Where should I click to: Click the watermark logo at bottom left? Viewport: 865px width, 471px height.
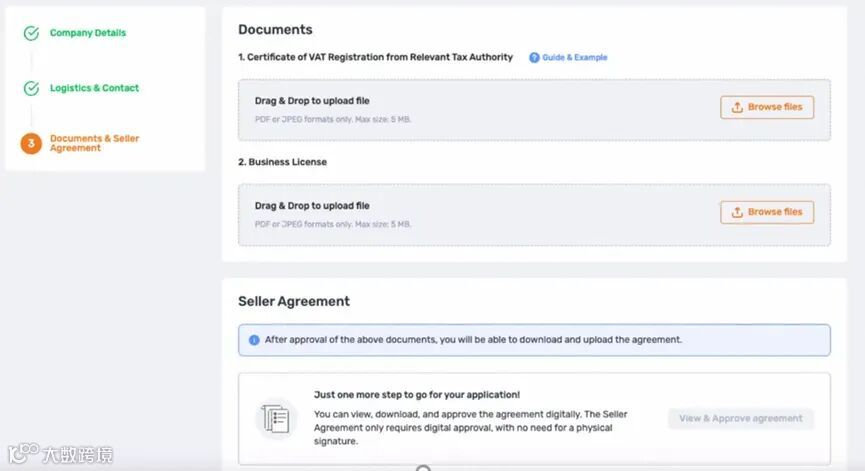(x=61, y=453)
